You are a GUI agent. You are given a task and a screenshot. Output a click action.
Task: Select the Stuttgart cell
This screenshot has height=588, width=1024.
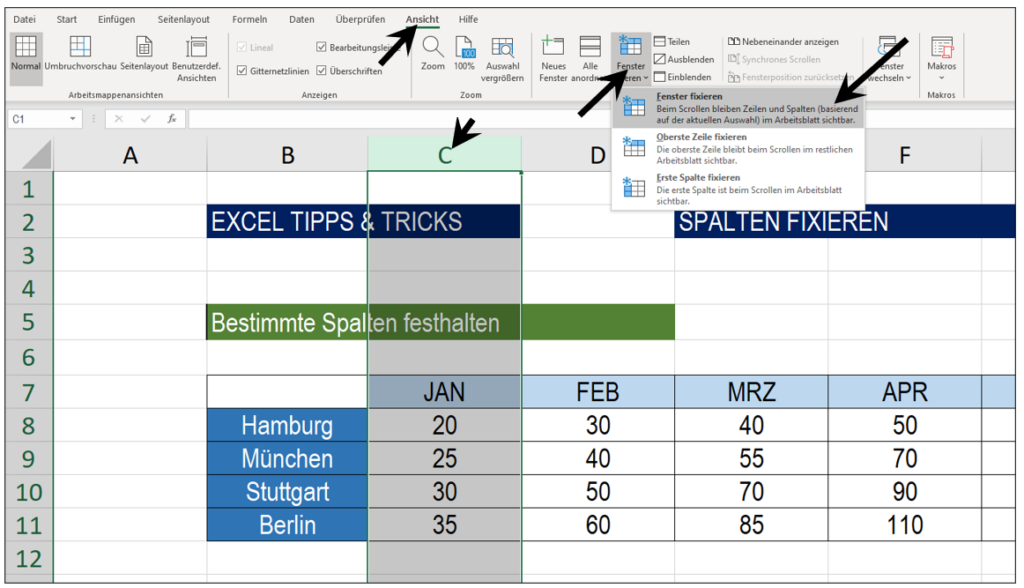pos(287,492)
